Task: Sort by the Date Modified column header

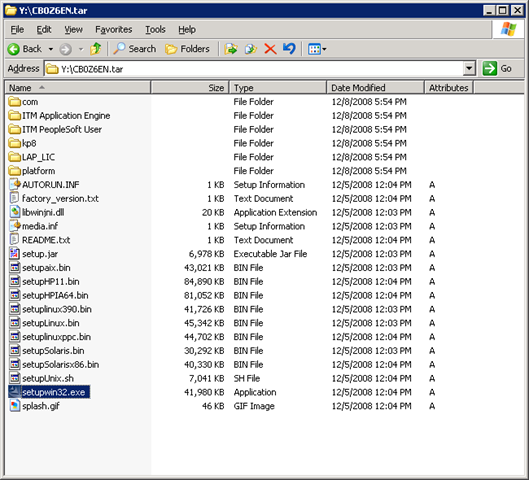Action: click(375, 88)
